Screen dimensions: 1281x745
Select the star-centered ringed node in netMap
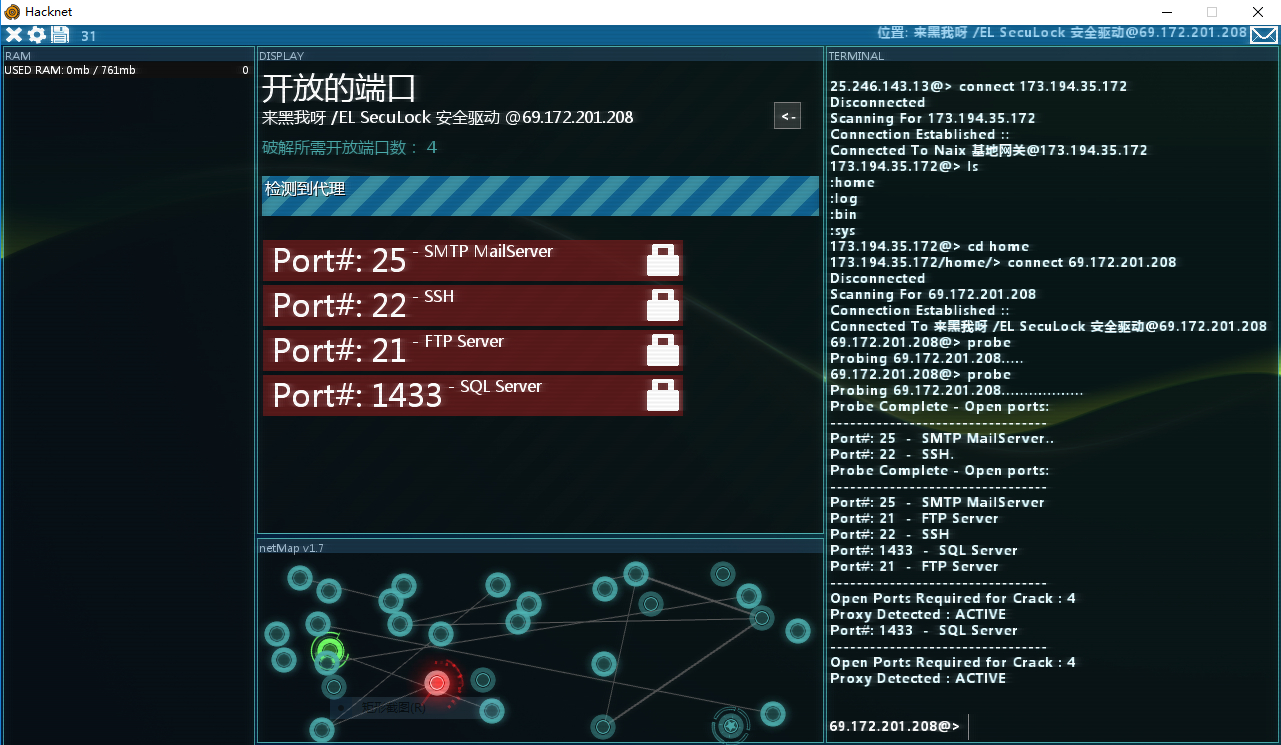point(731,725)
